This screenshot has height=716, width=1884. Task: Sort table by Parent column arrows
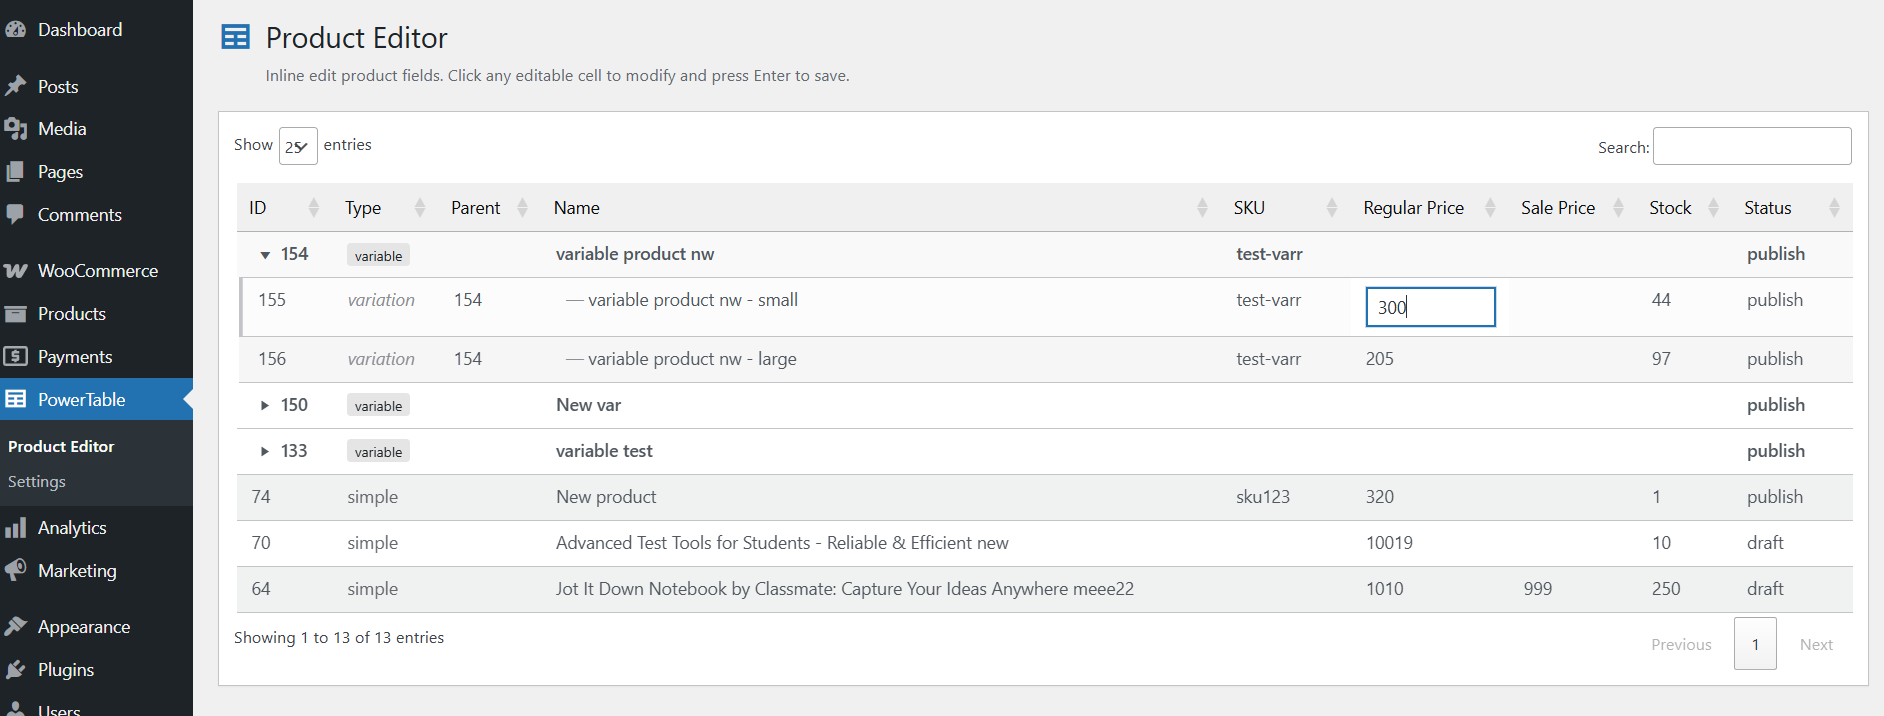[522, 208]
